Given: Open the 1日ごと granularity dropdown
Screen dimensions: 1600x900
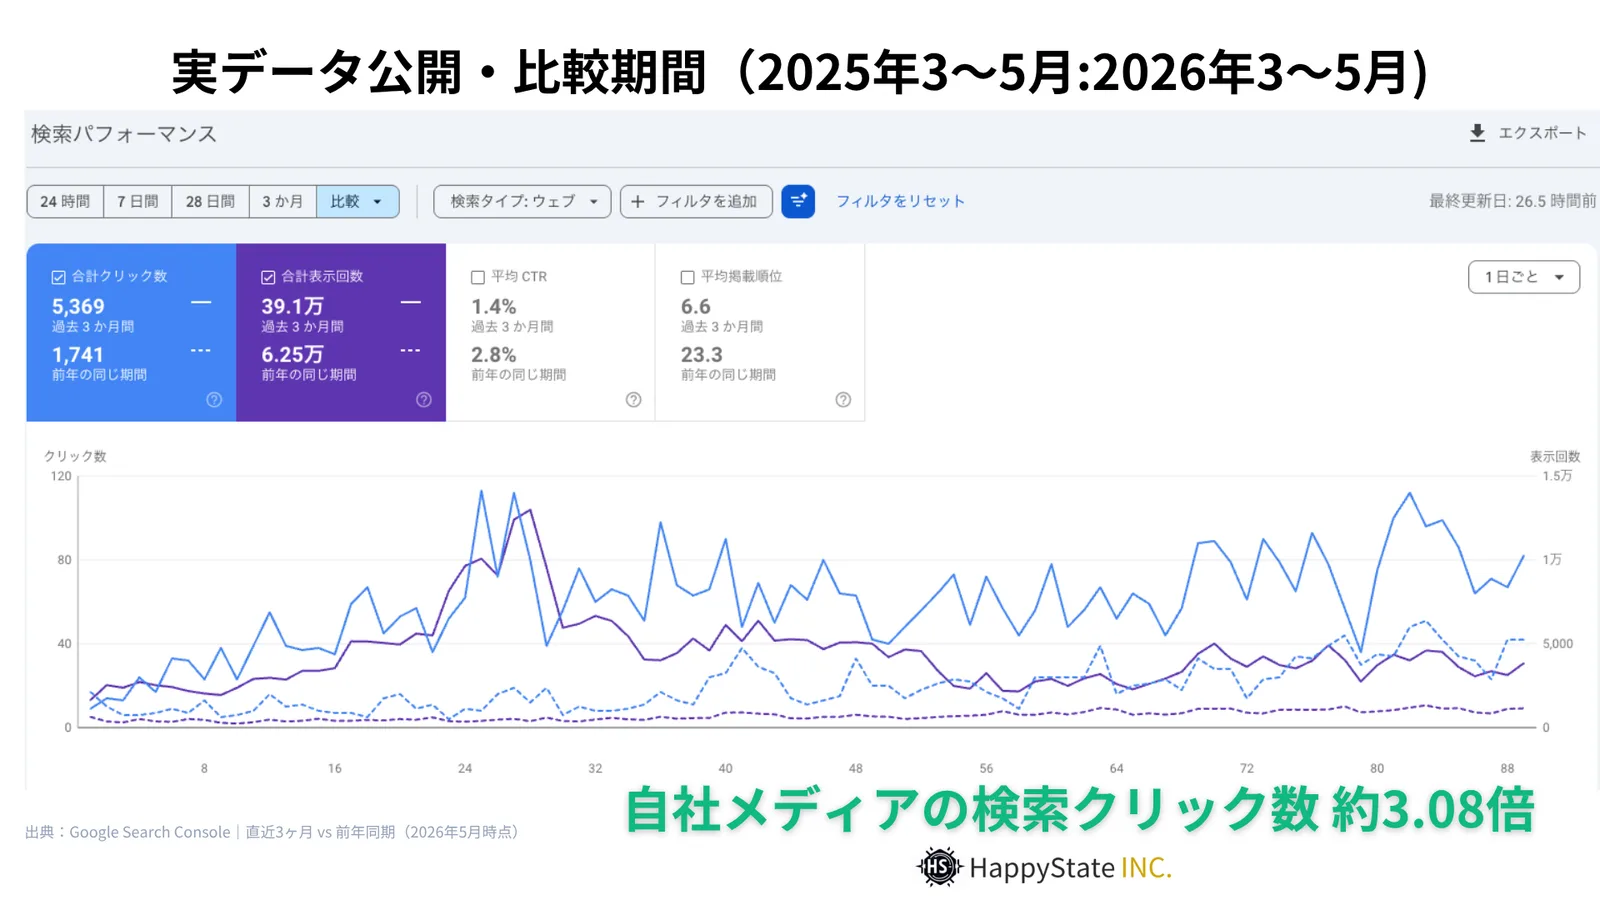Looking at the screenshot, I should [1524, 277].
